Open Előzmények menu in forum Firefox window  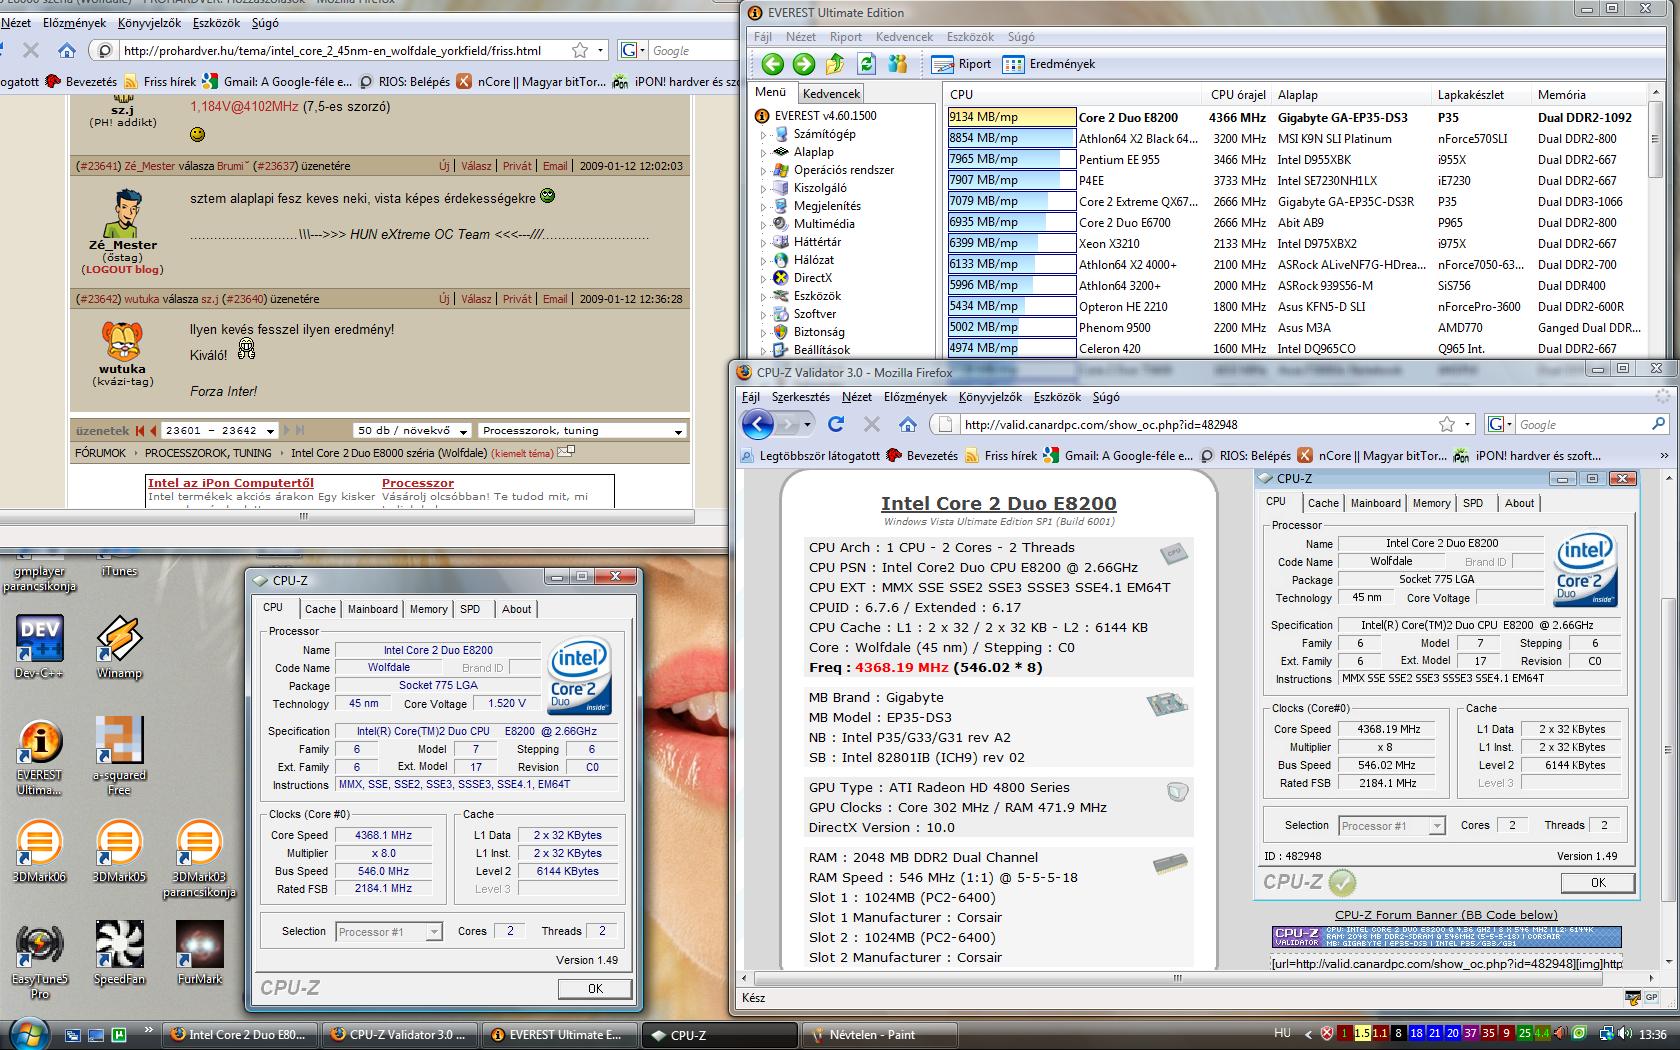74,22
